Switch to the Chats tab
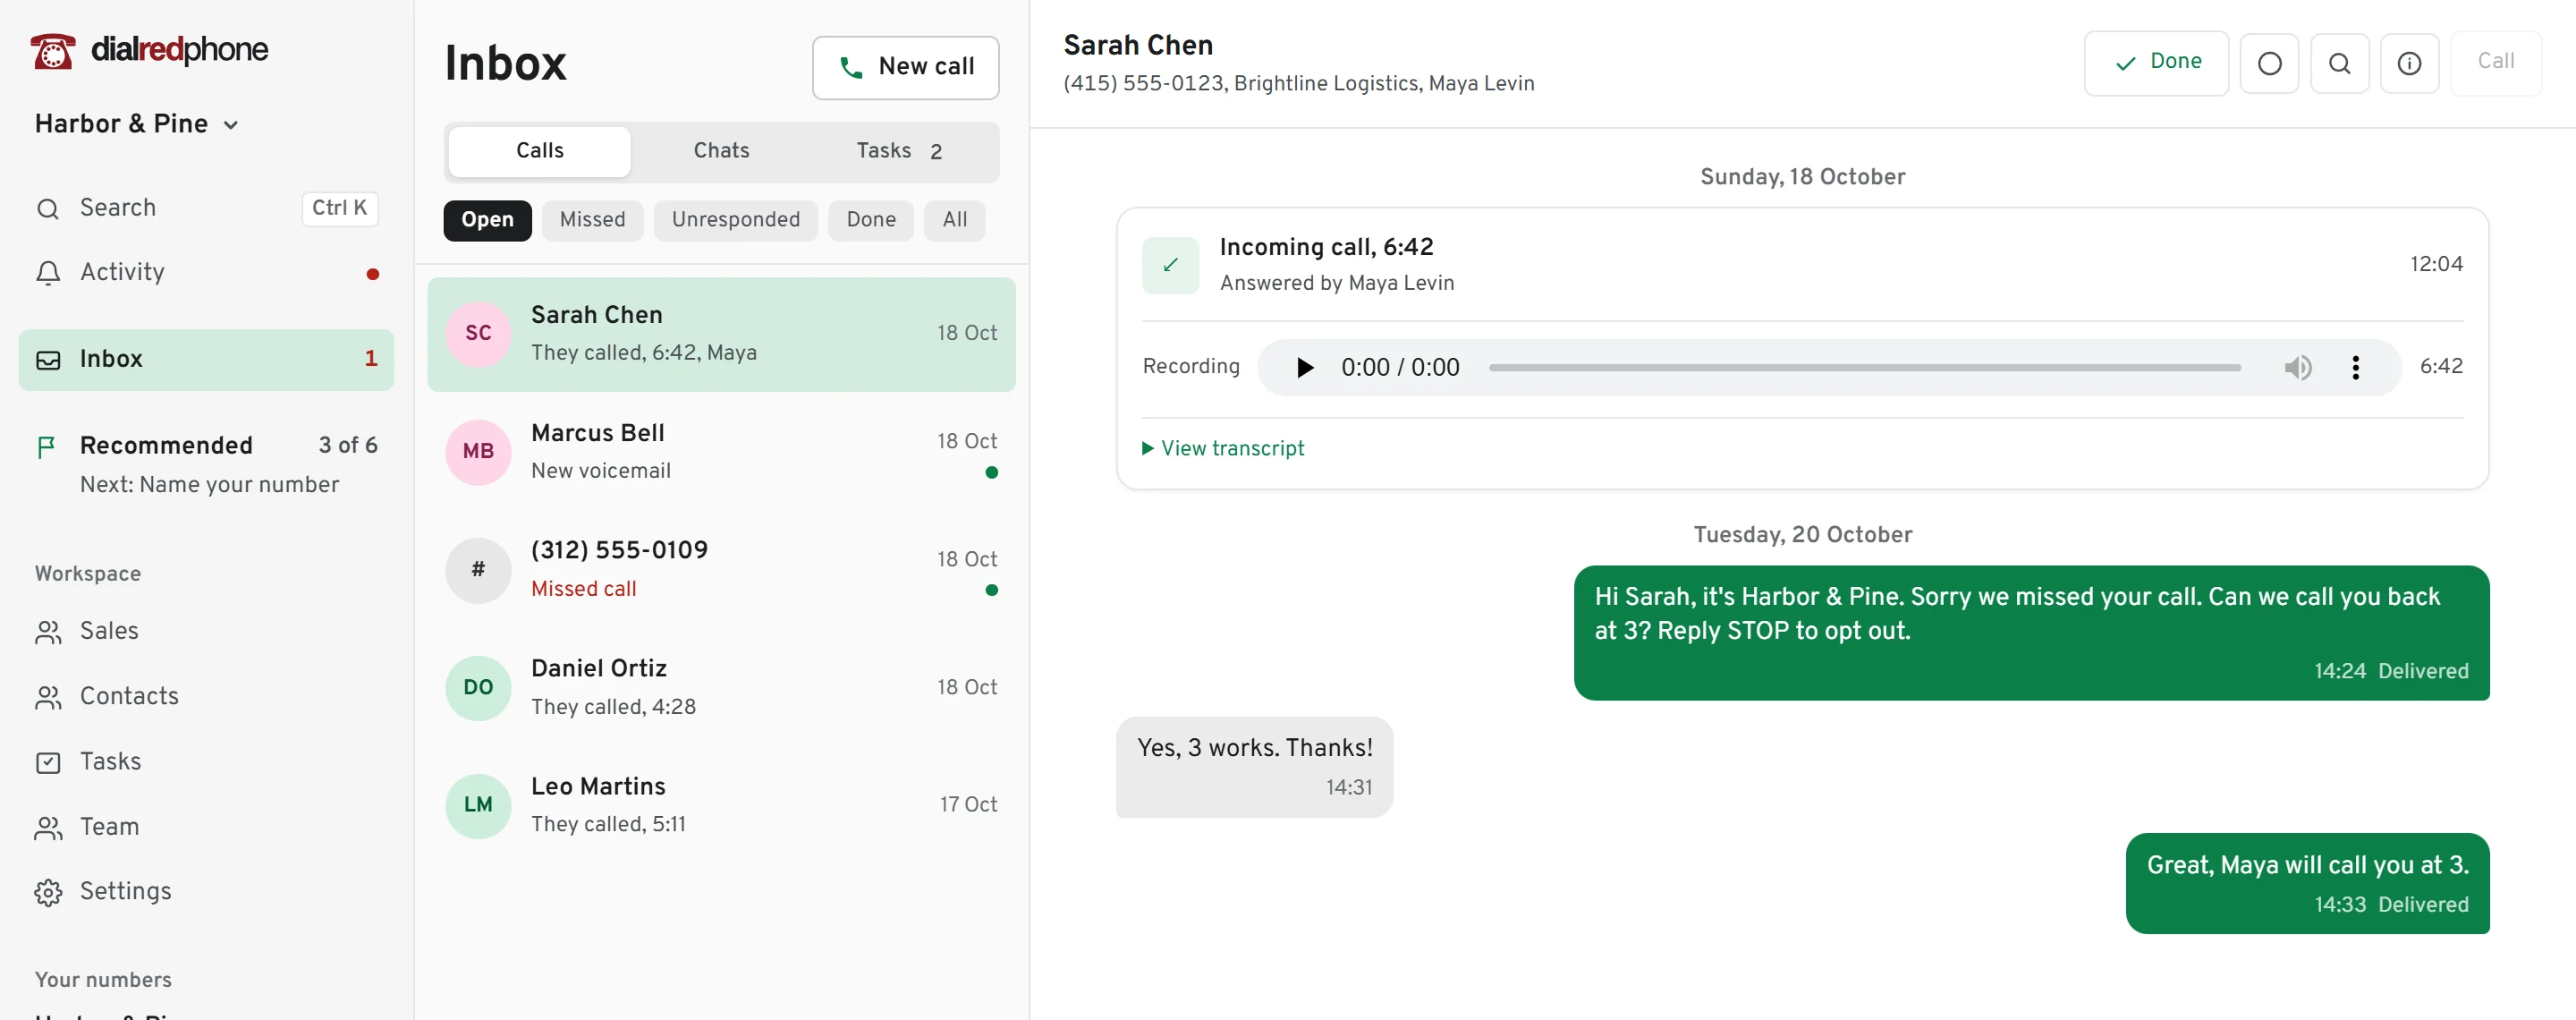Image resolution: width=2576 pixels, height=1020 pixels. 721,151
